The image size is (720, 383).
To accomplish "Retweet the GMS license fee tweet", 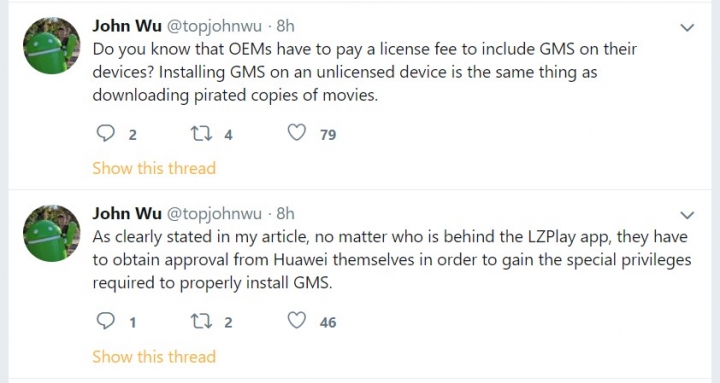I will click(x=201, y=134).
